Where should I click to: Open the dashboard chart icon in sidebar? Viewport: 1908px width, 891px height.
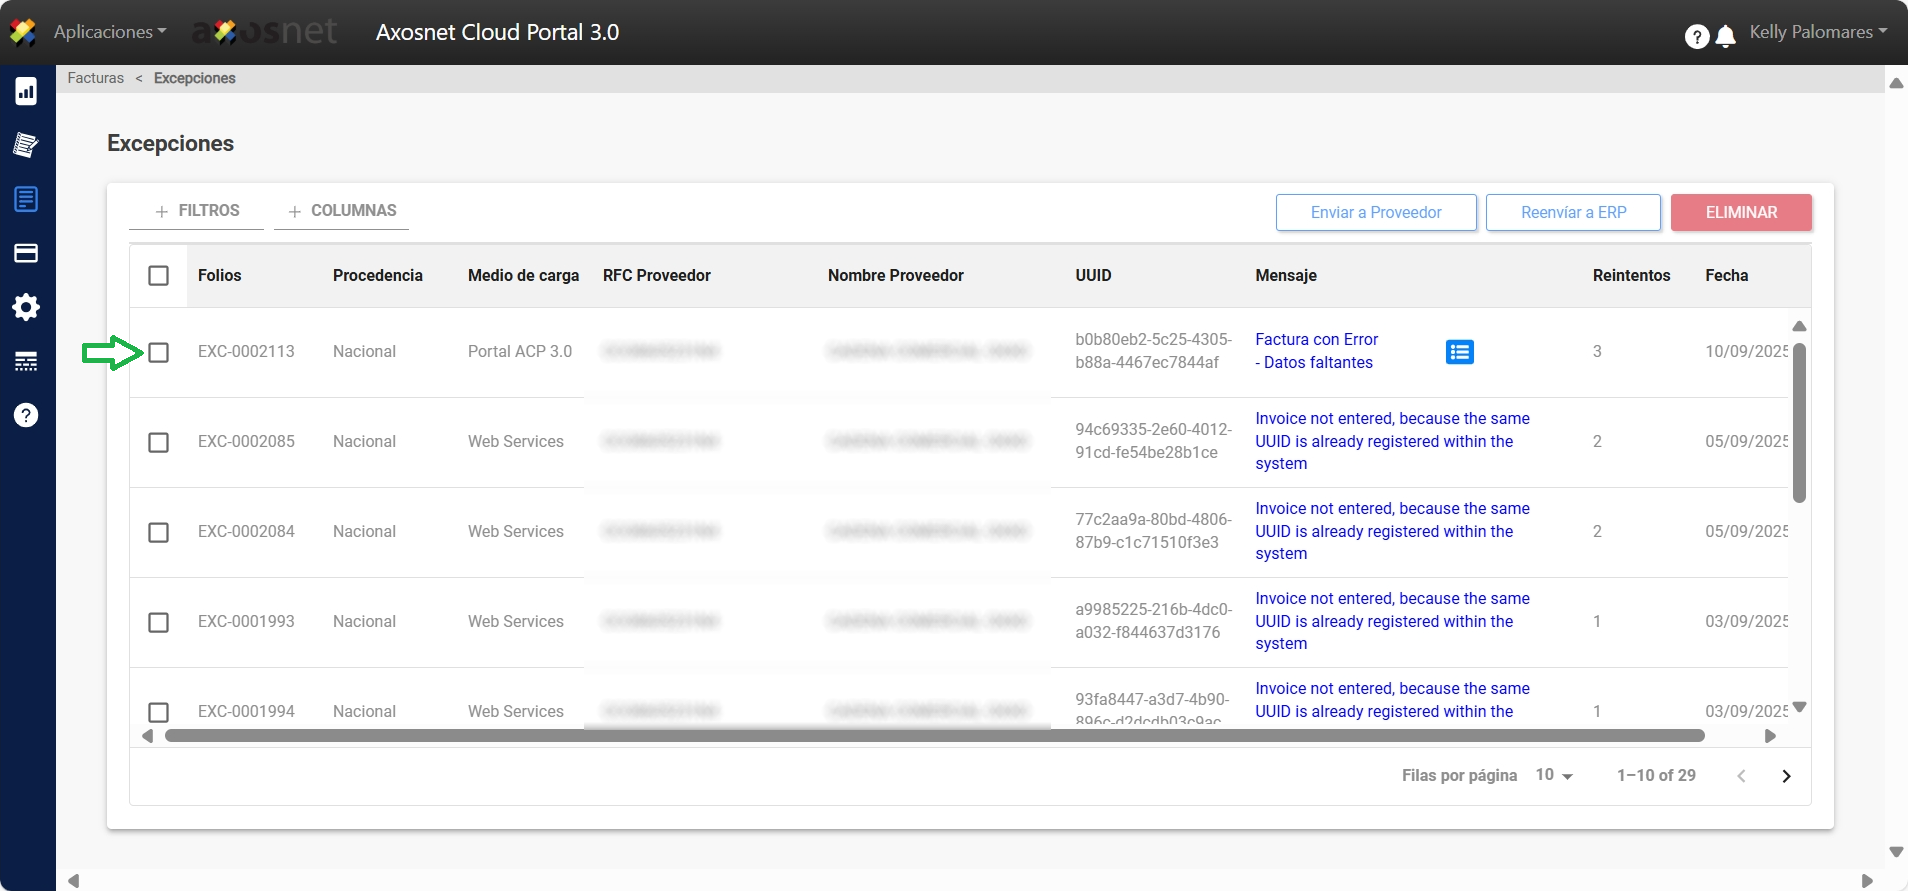(26, 91)
